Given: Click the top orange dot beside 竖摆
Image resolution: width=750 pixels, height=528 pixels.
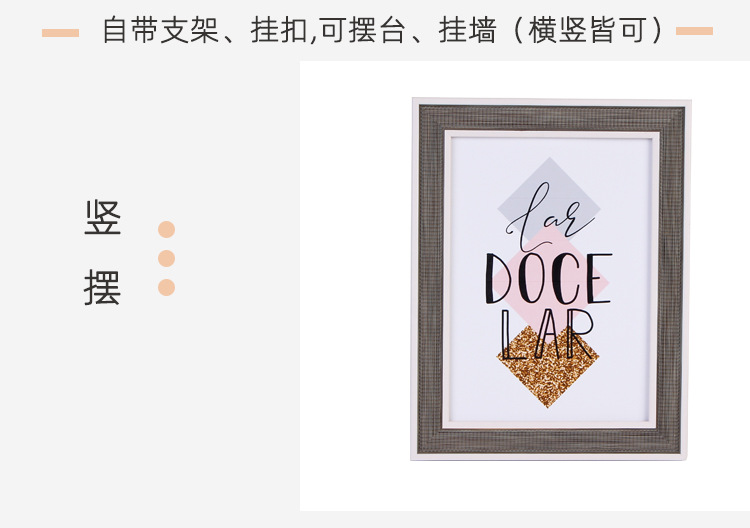Looking at the screenshot, I should tap(166, 230).
